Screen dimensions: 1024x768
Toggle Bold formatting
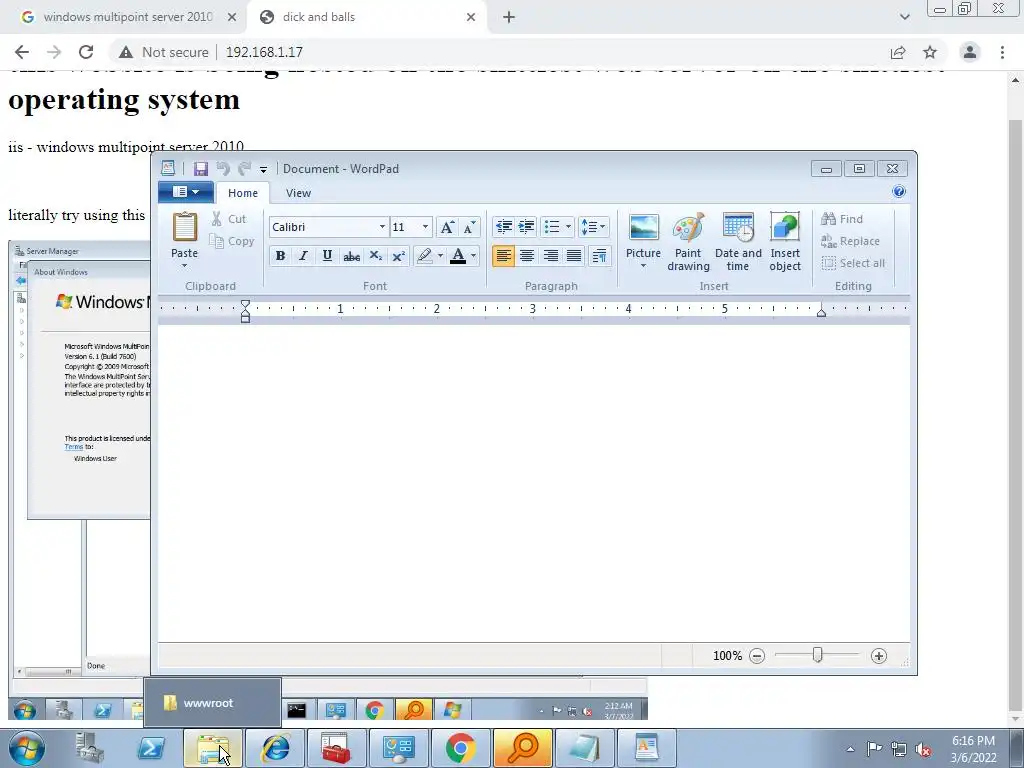(280, 256)
